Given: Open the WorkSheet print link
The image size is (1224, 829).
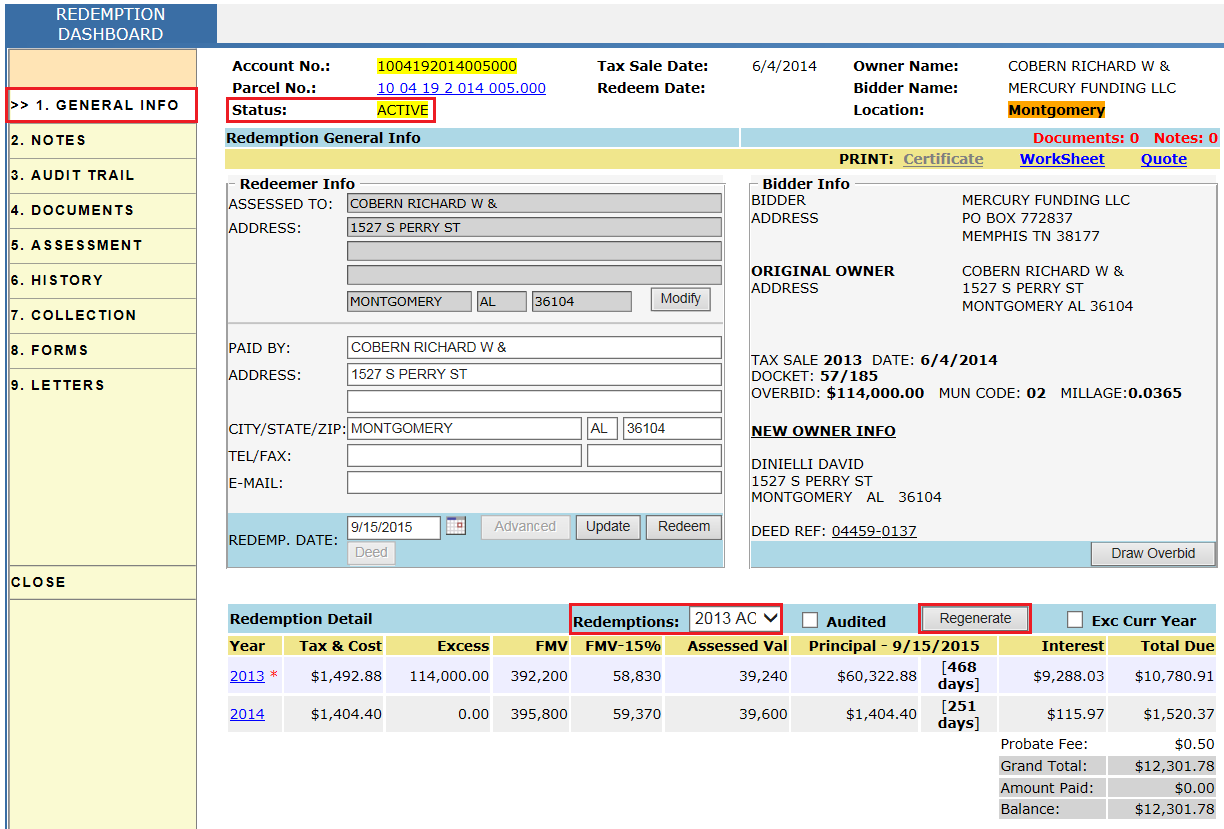Looking at the screenshot, I should click(x=1062, y=159).
